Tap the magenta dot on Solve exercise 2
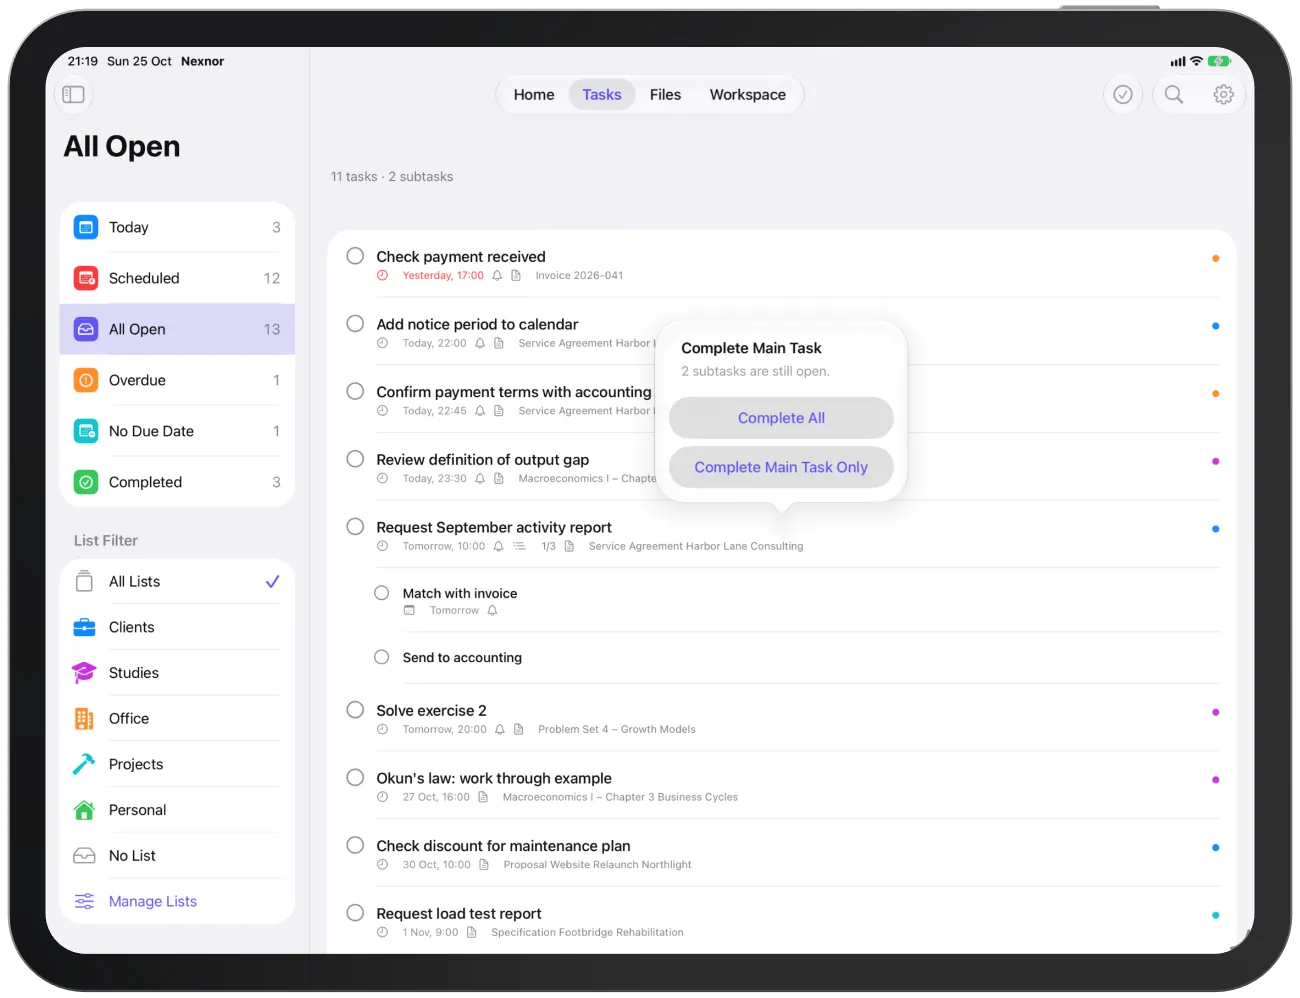The width and height of the screenshot is (1300, 998). (x=1215, y=712)
